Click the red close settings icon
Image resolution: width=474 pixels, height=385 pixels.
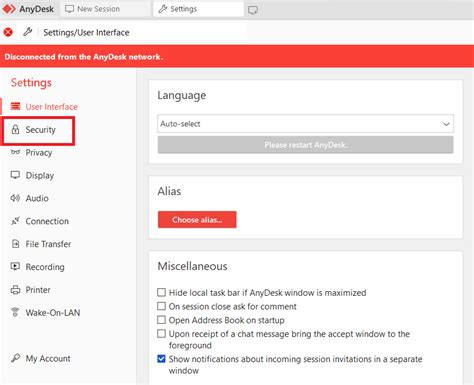8,32
